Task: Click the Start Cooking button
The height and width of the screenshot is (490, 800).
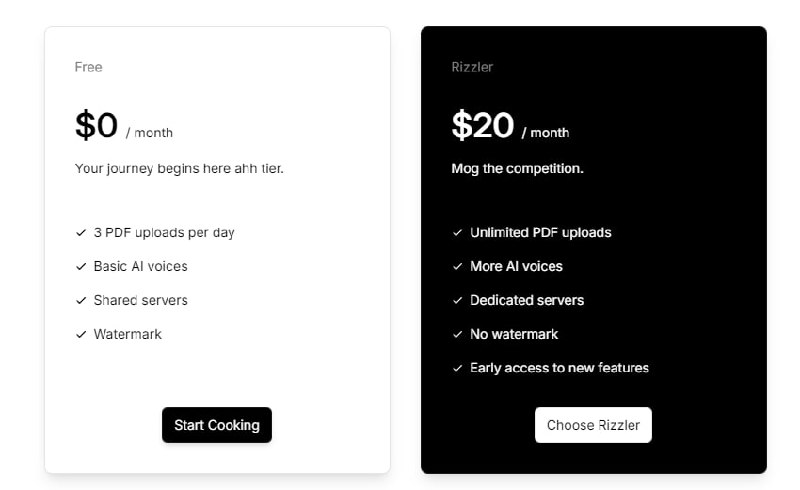Action: [x=216, y=425]
